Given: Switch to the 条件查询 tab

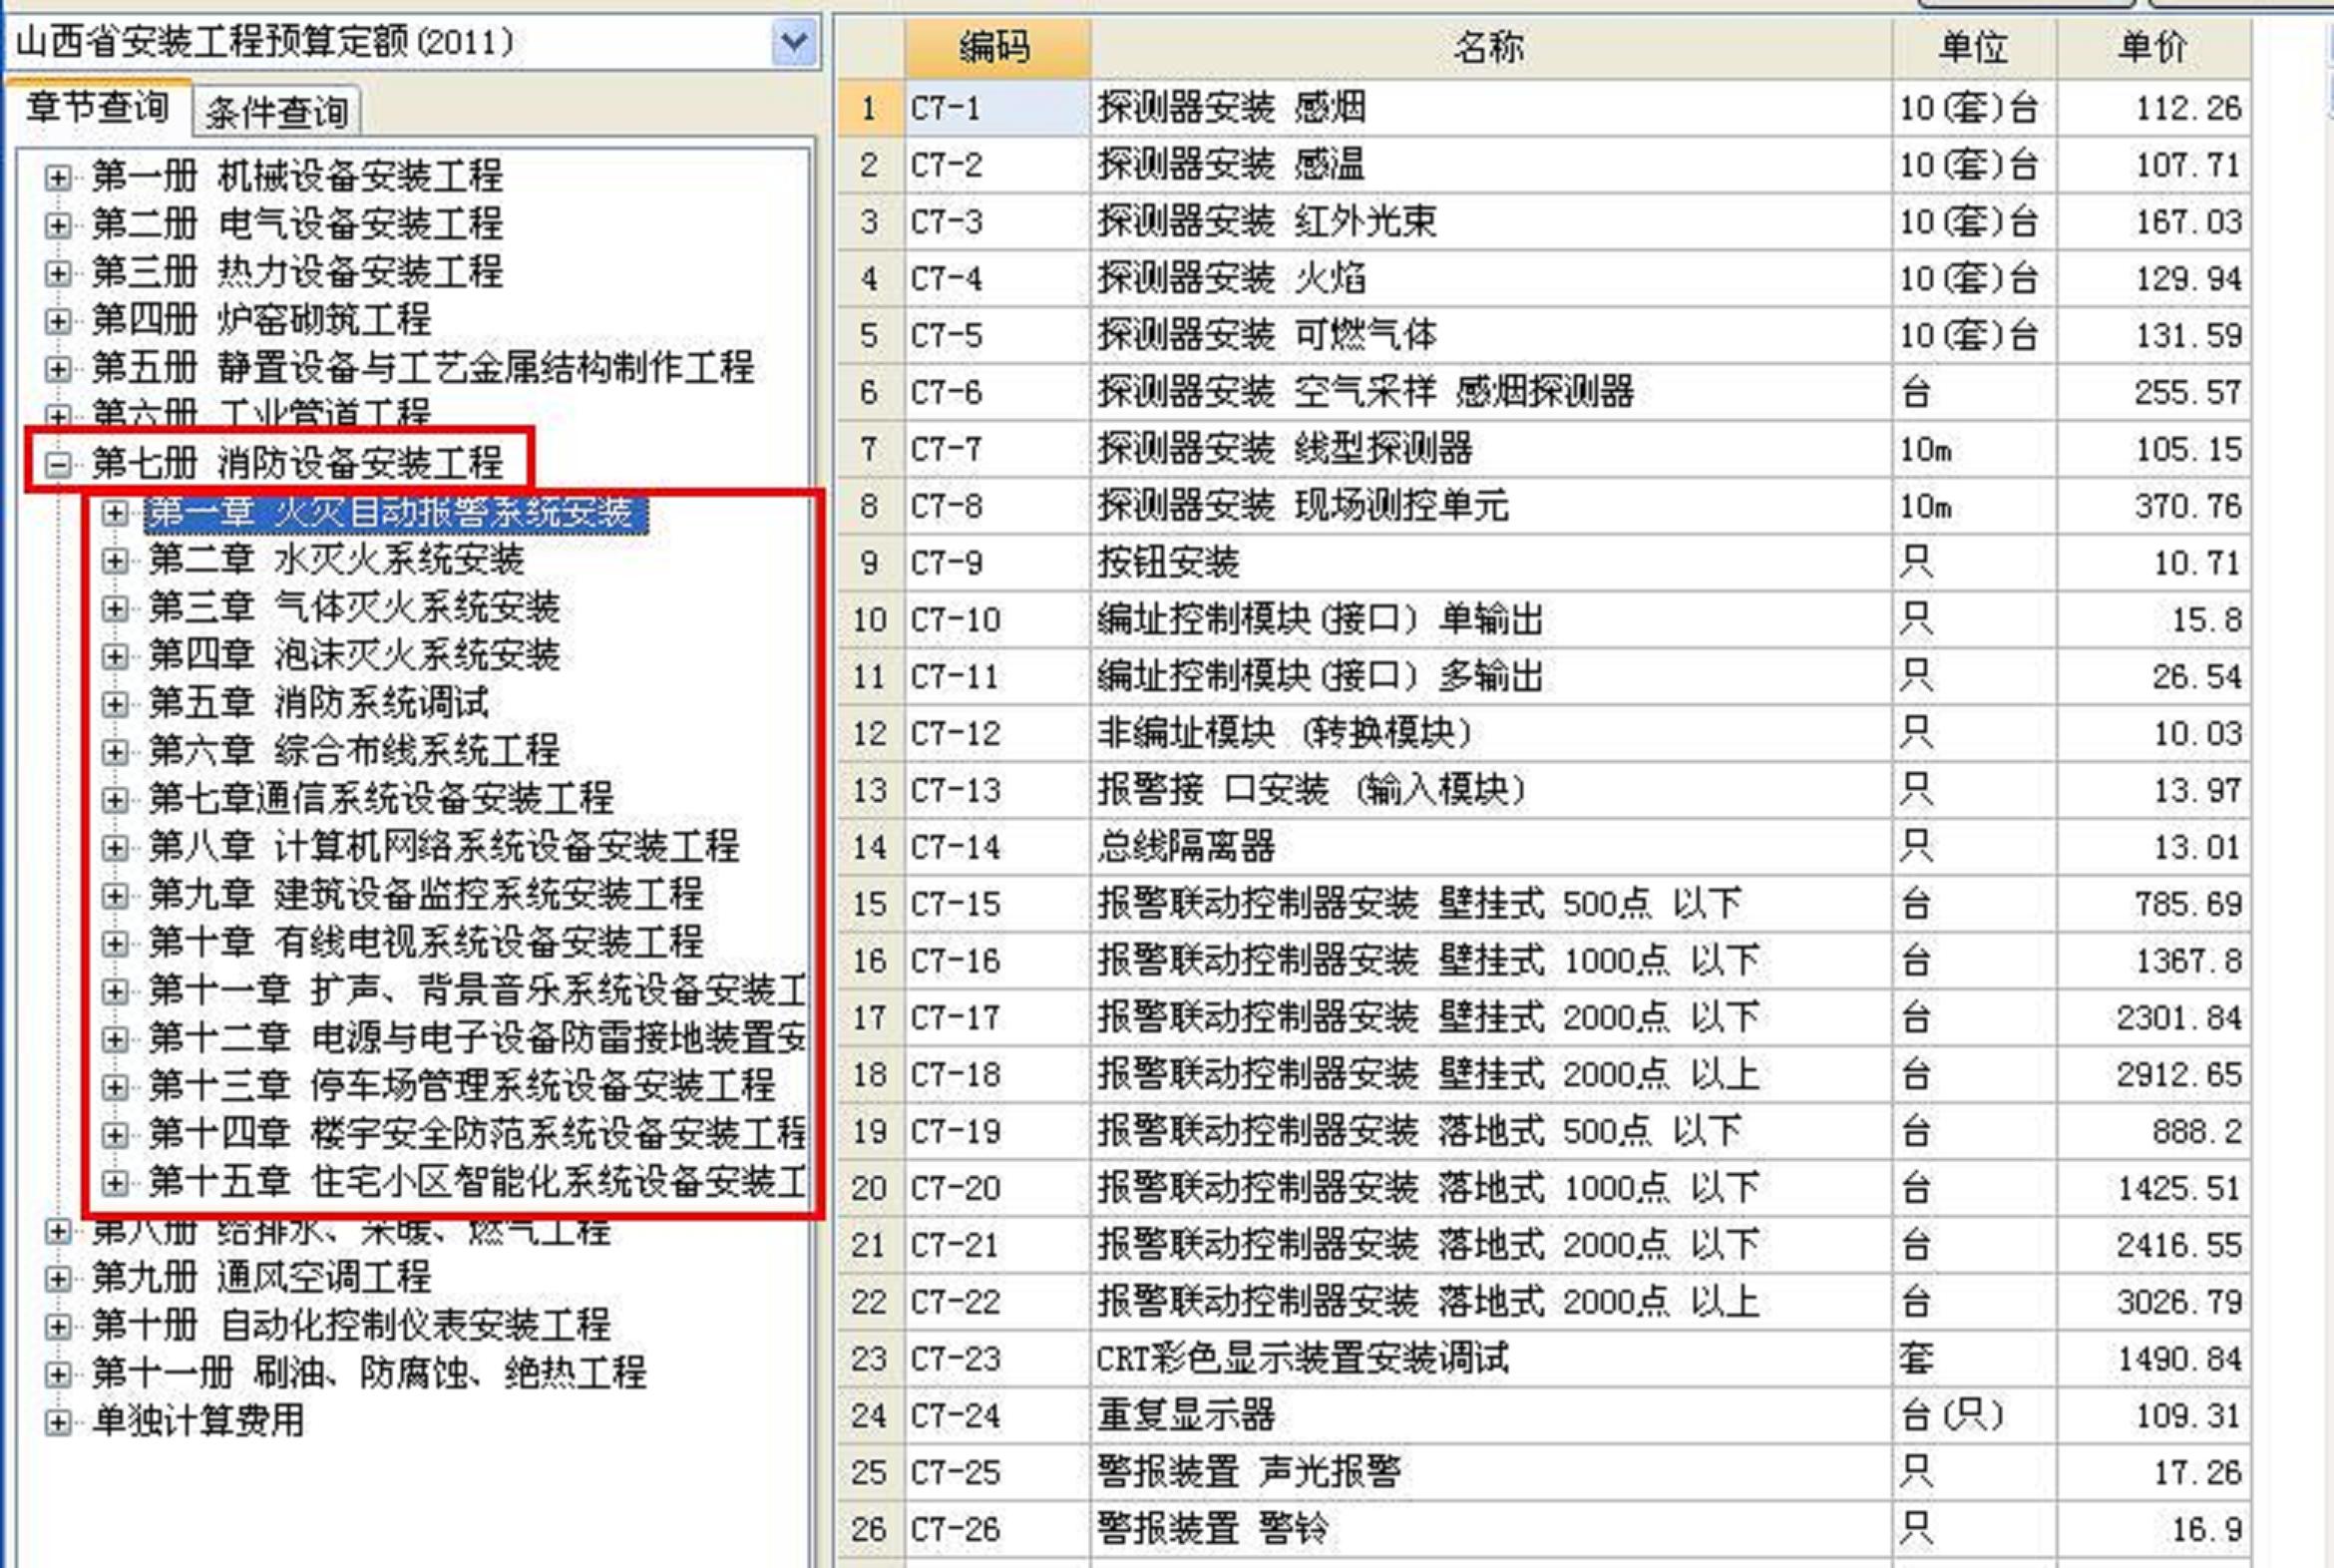Looking at the screenshot, I should pos(276,111).
